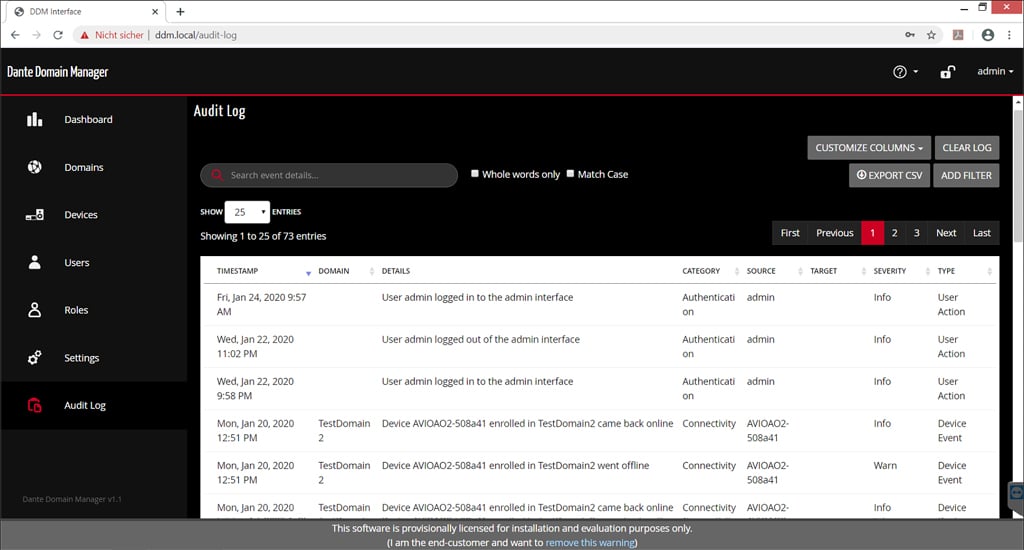Sort by the Target column header
The width and height of the screenshot is (1024, 550).
[x=824, y=271]
